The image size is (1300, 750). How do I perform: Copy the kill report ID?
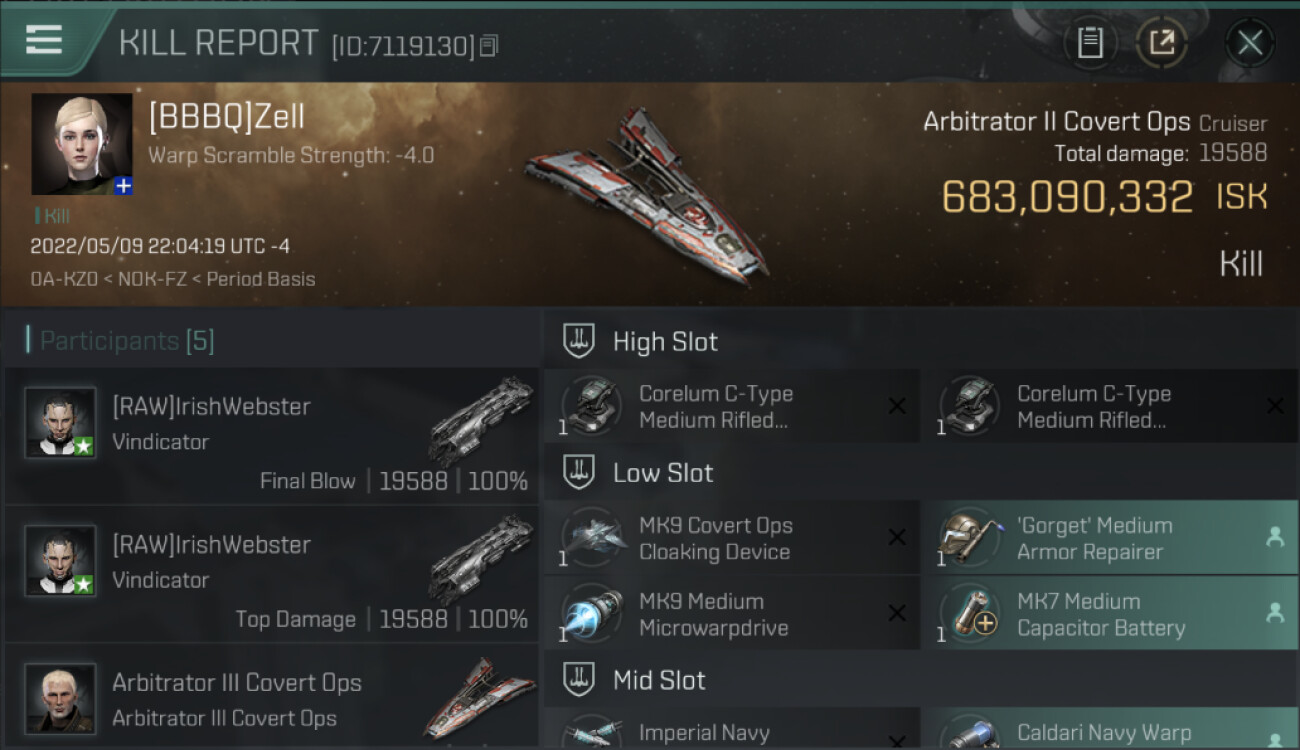pos(488,46)
